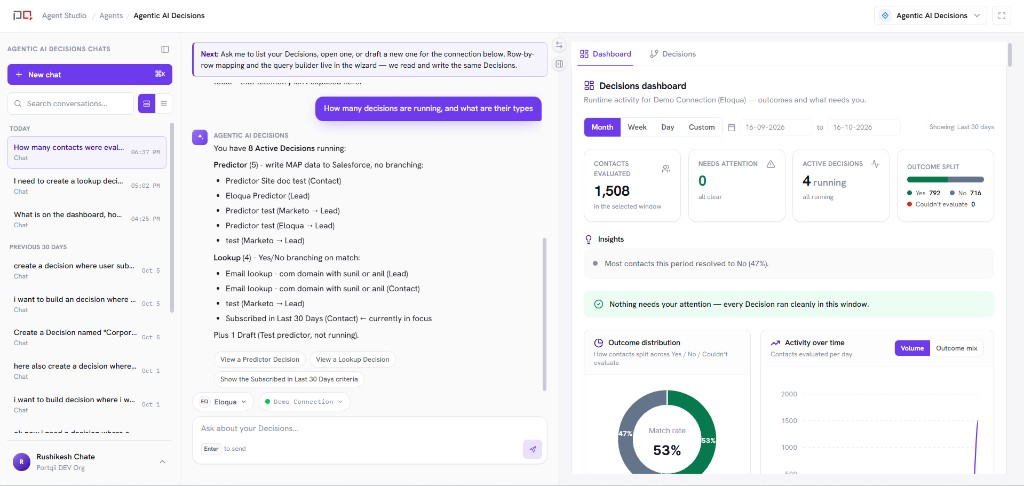This screenshot has width=1024, height=486.
Task: Open the Agentic AI Decisions agent dropdown
Action: pyautogui.click(x=930, y=16)
